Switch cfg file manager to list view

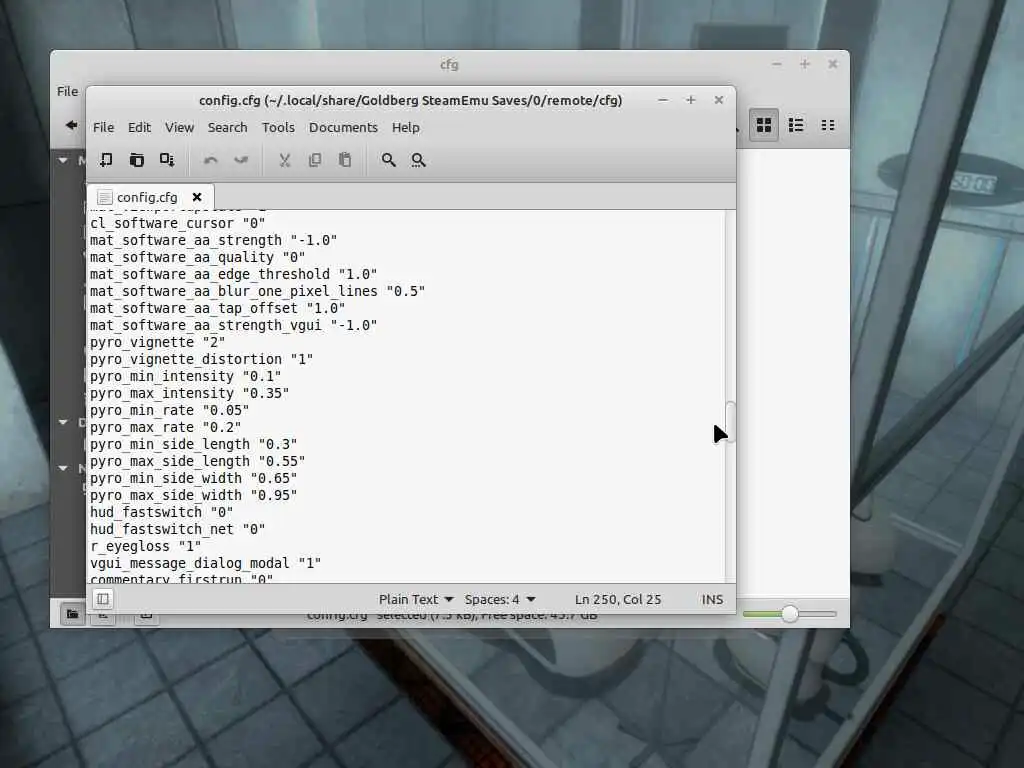click(x=795, y=125)
